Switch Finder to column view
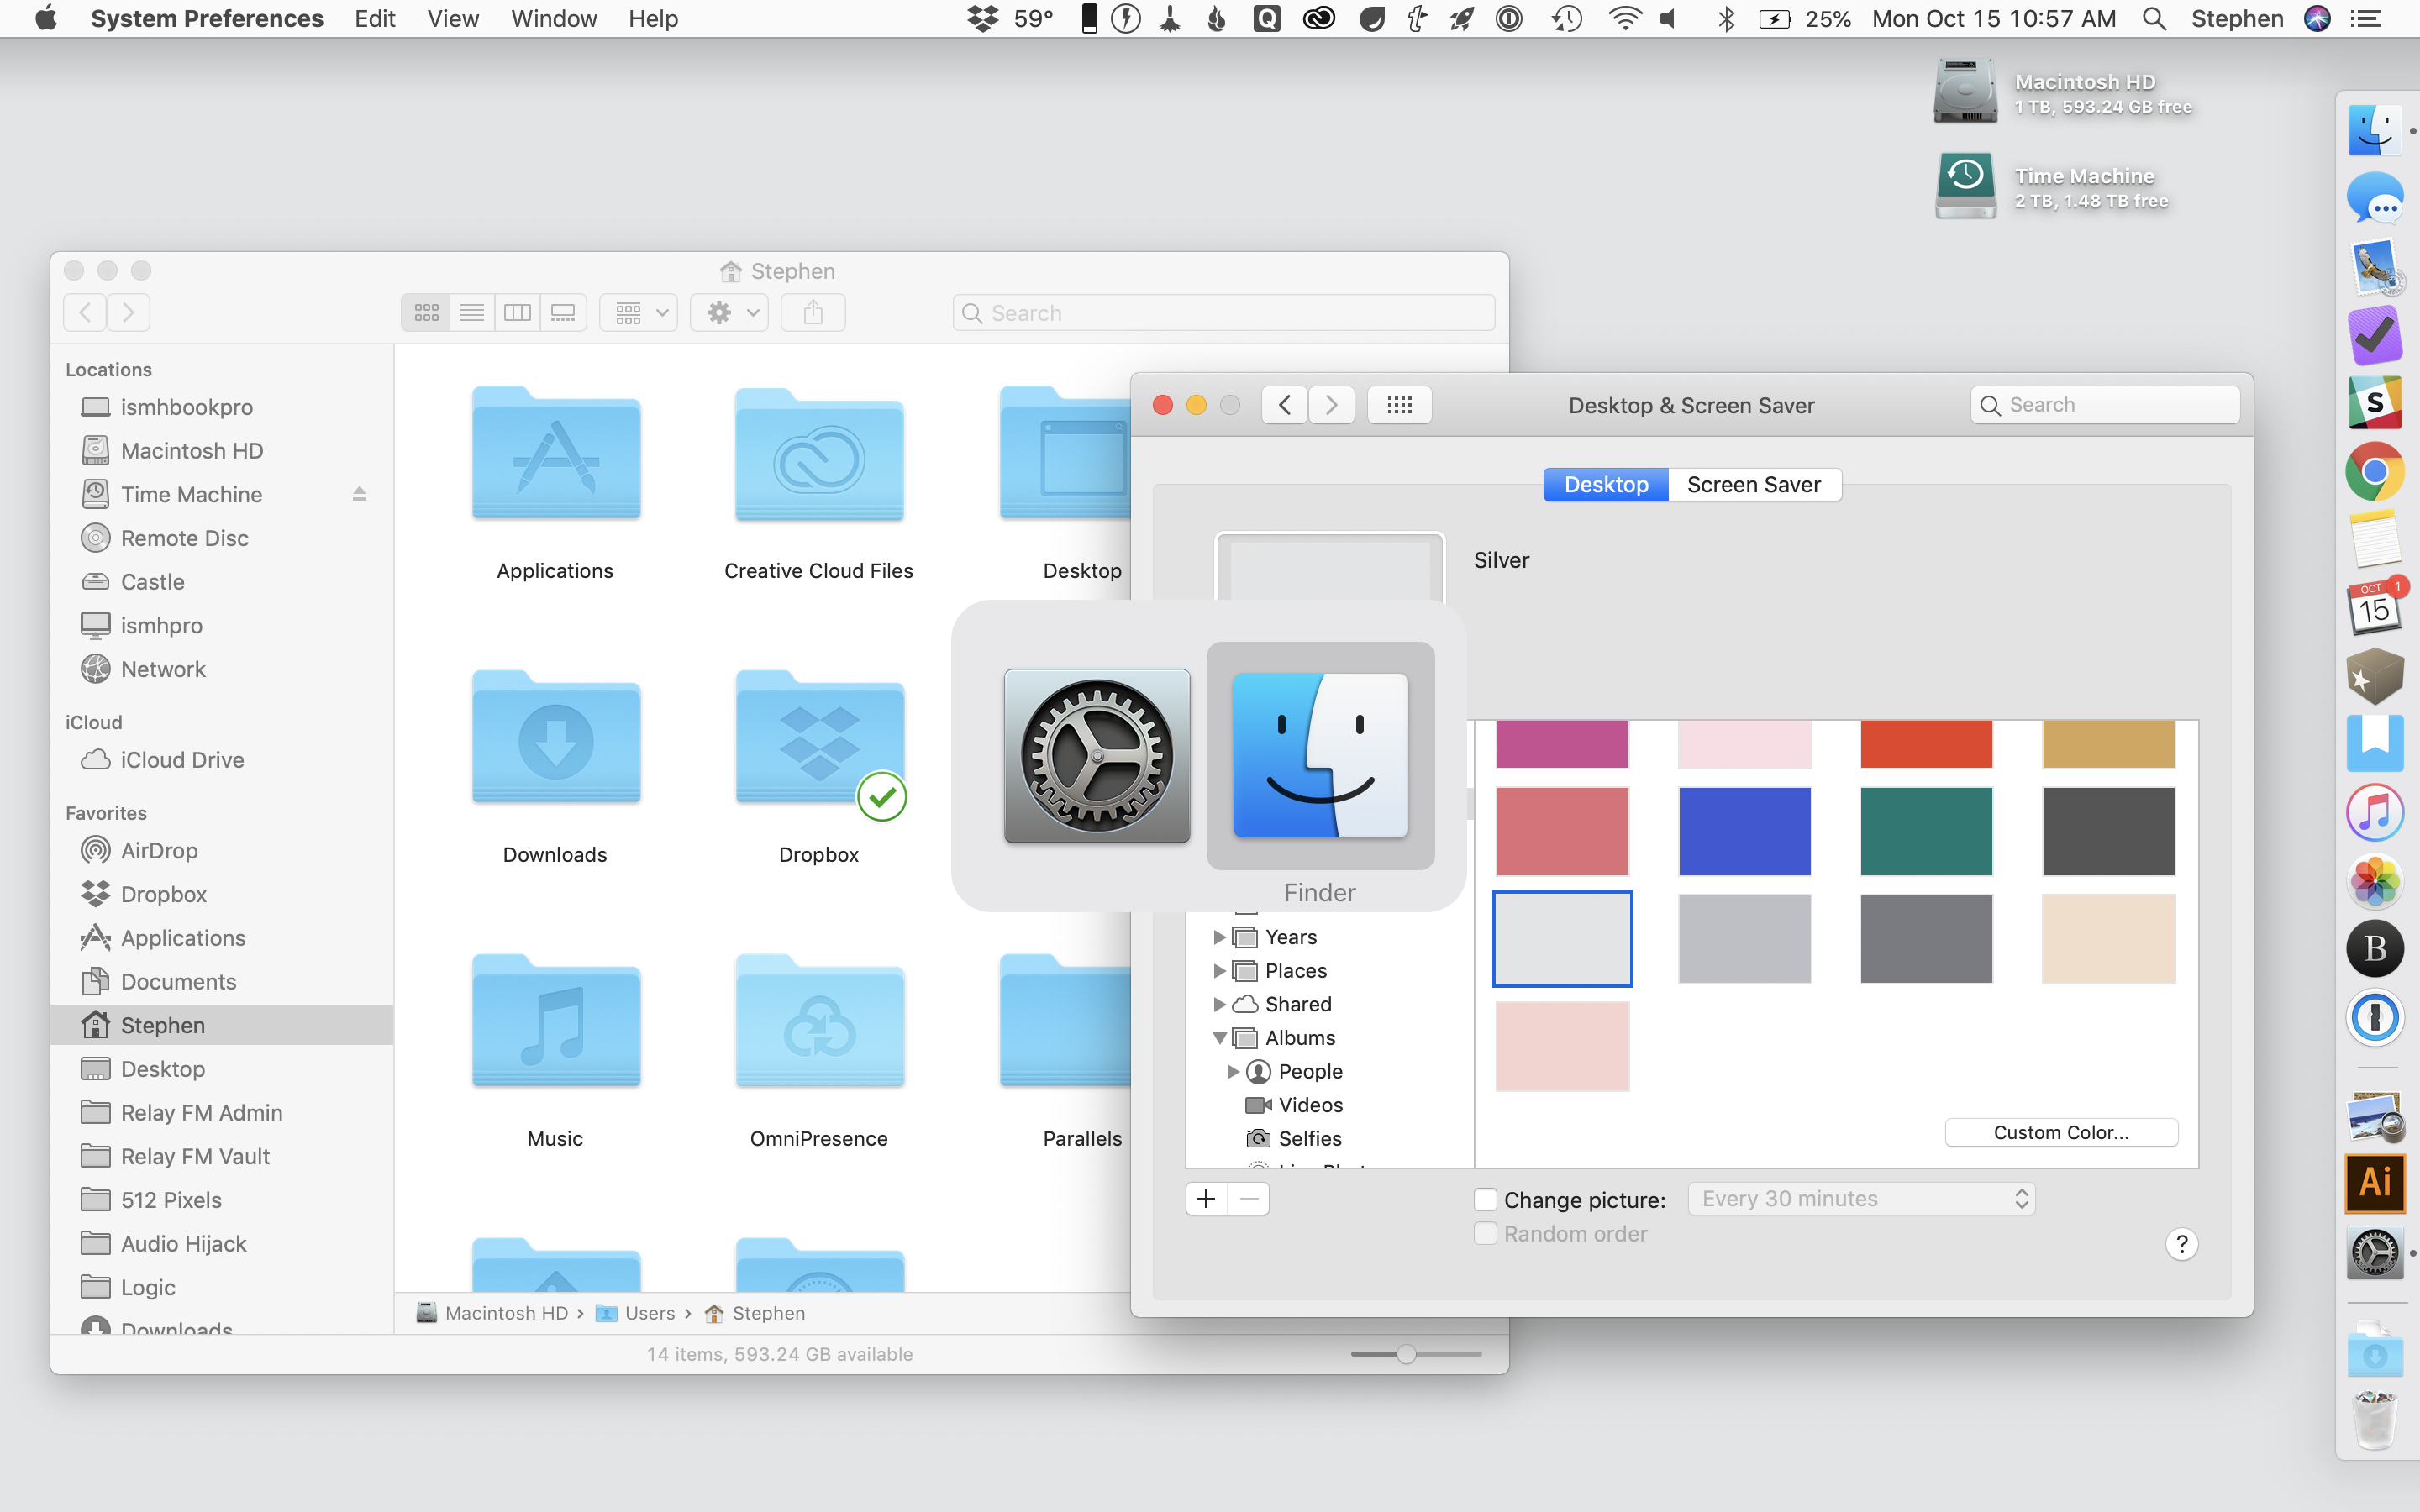The image size is (2420, 1512). pos(517,313)
